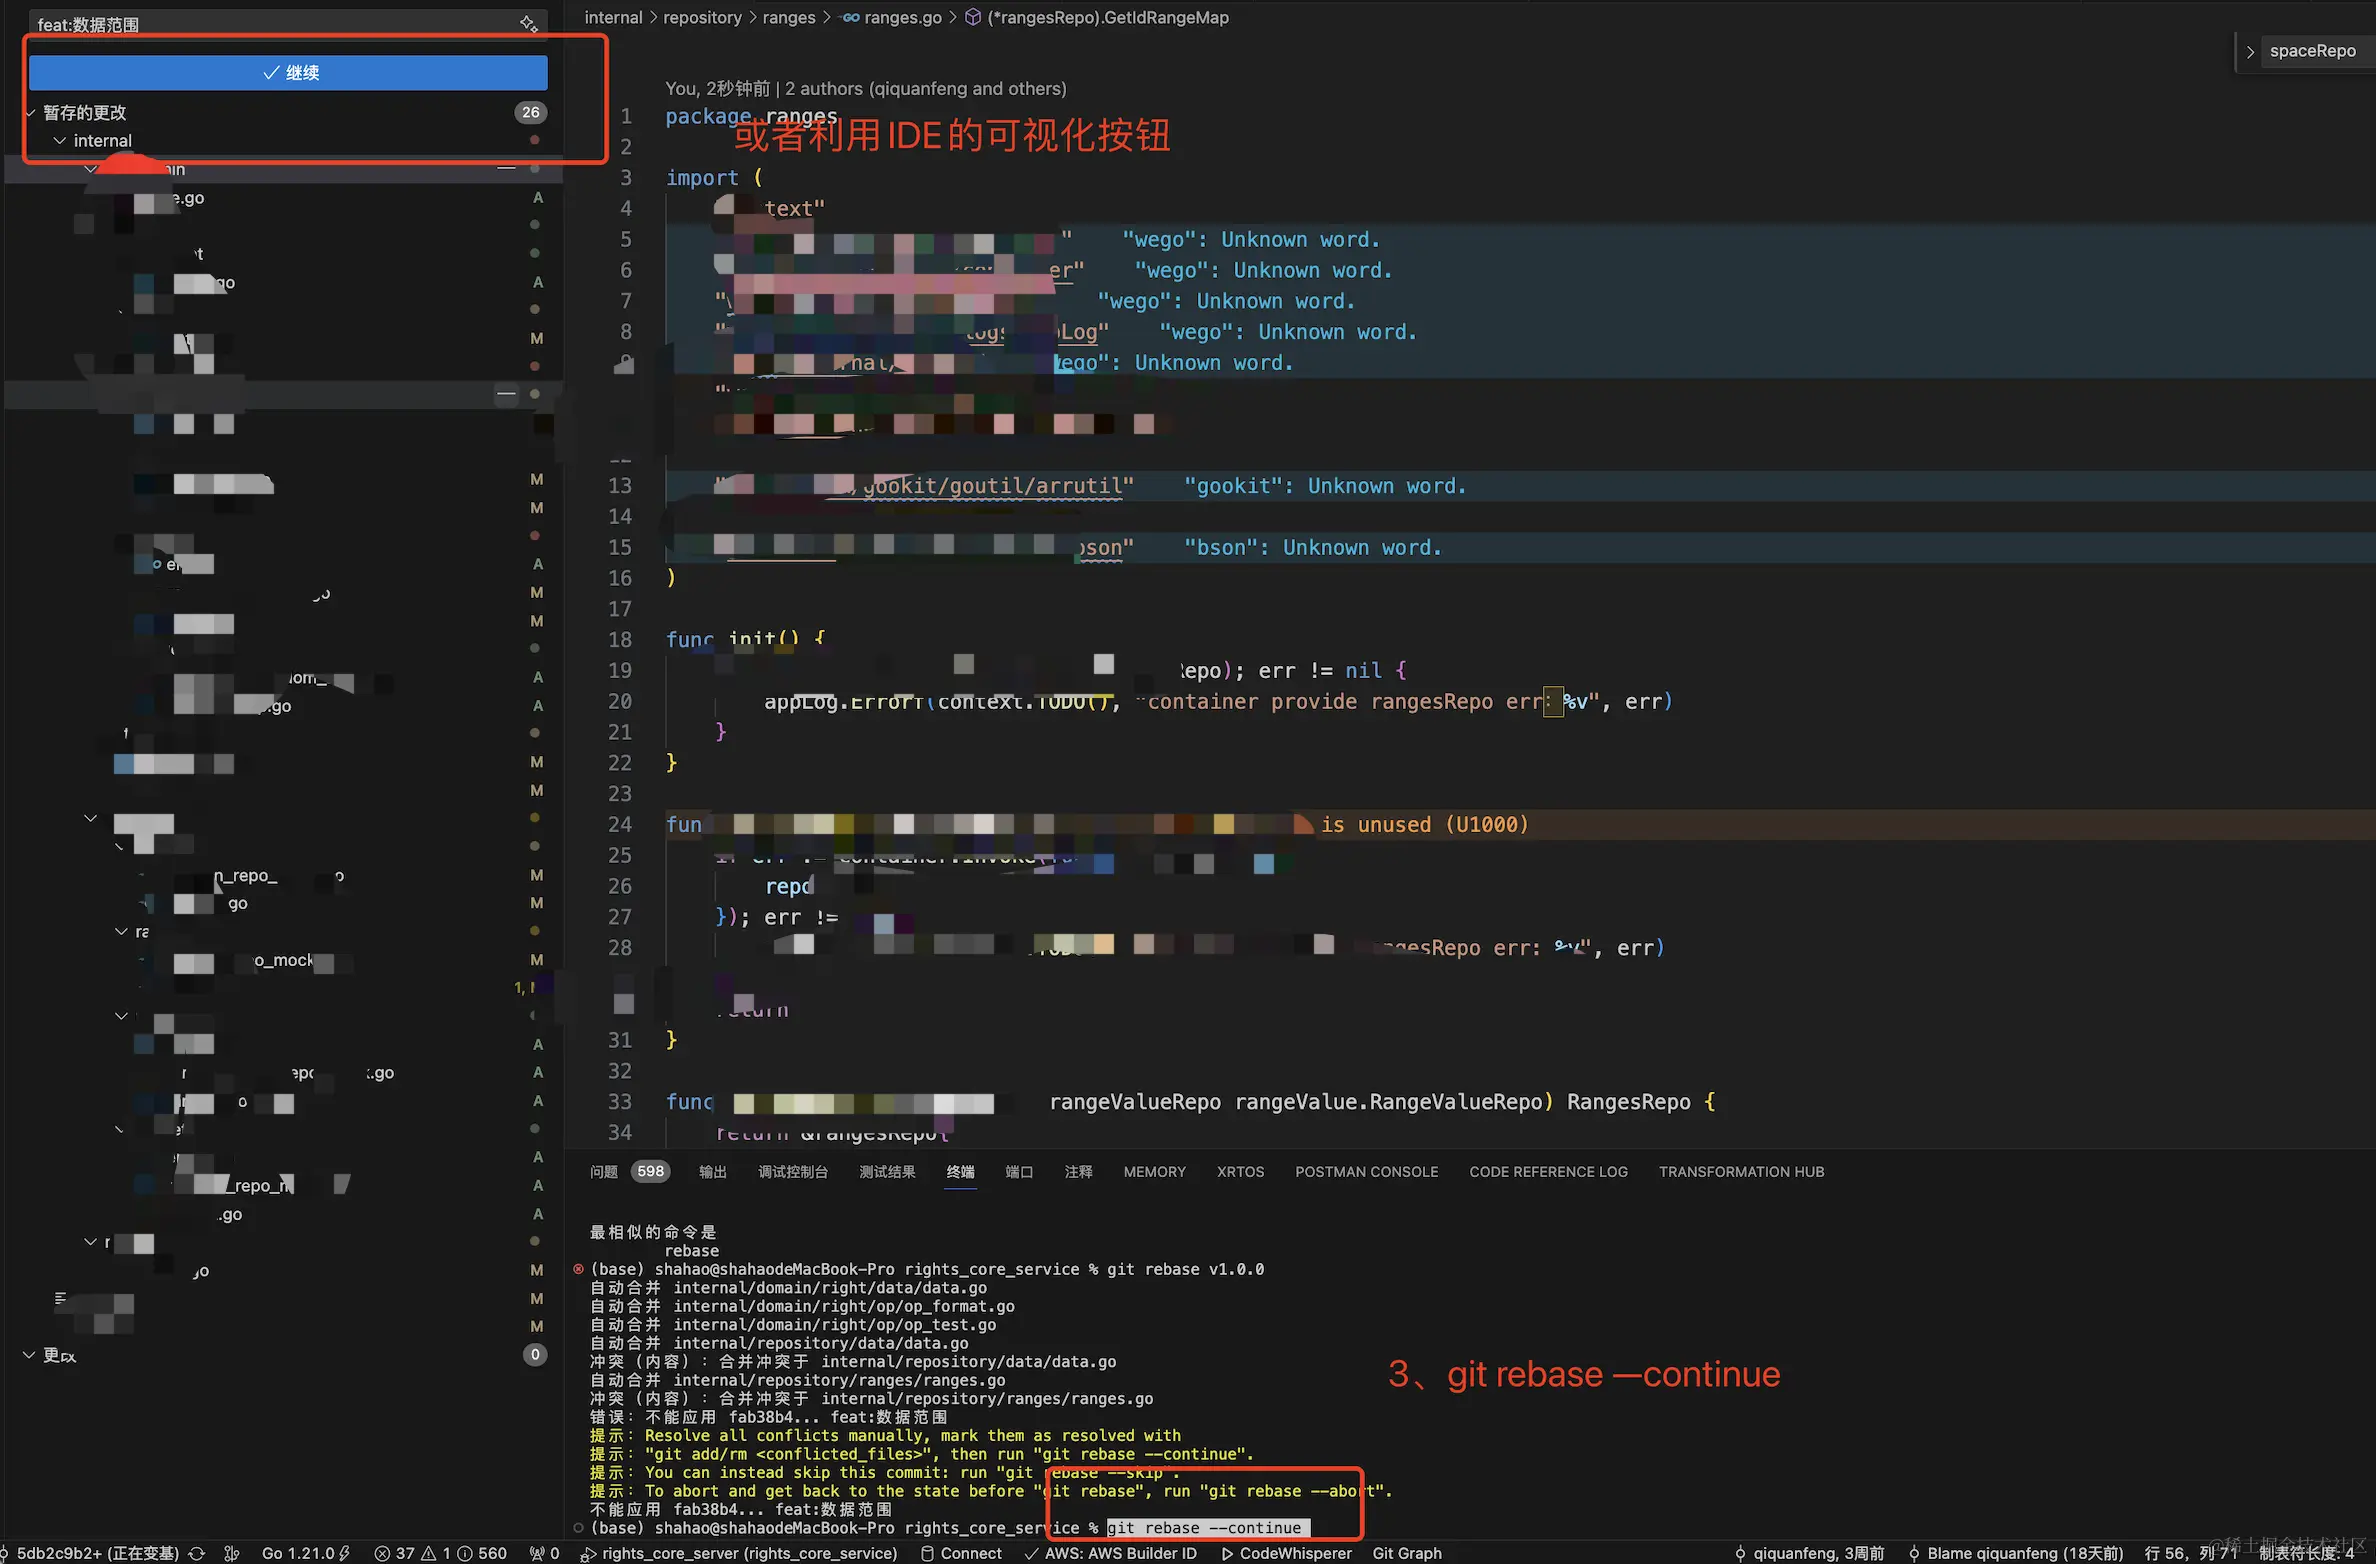2376x1564 pixels.
Task: Open the POSTMAN CONSOLE tab
Action: pyautogui.click(x=1366, y=1172)
